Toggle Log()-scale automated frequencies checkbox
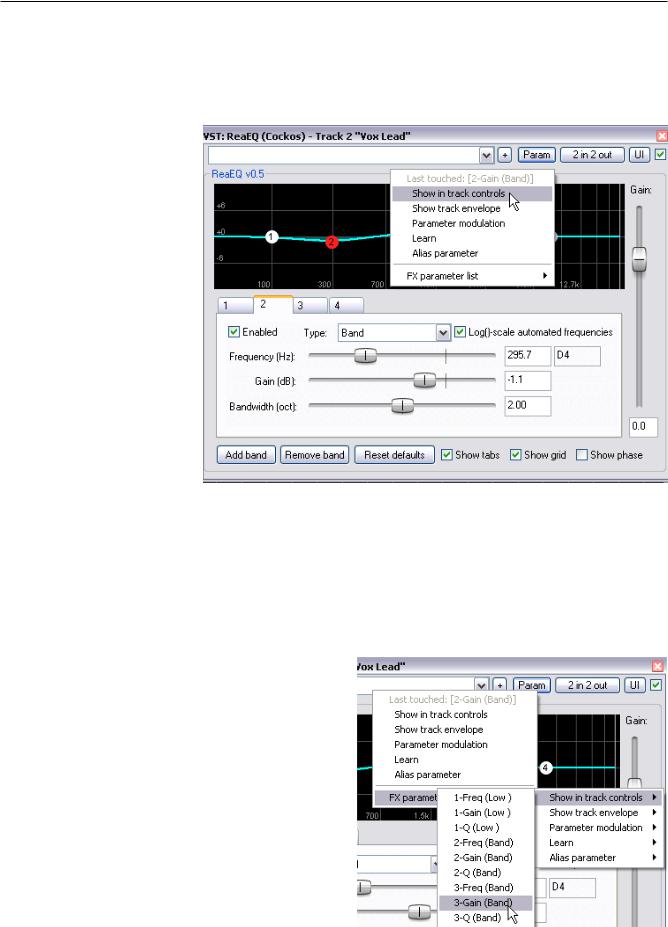The height and width of the screenshot is (927, 668). (460, 332)
